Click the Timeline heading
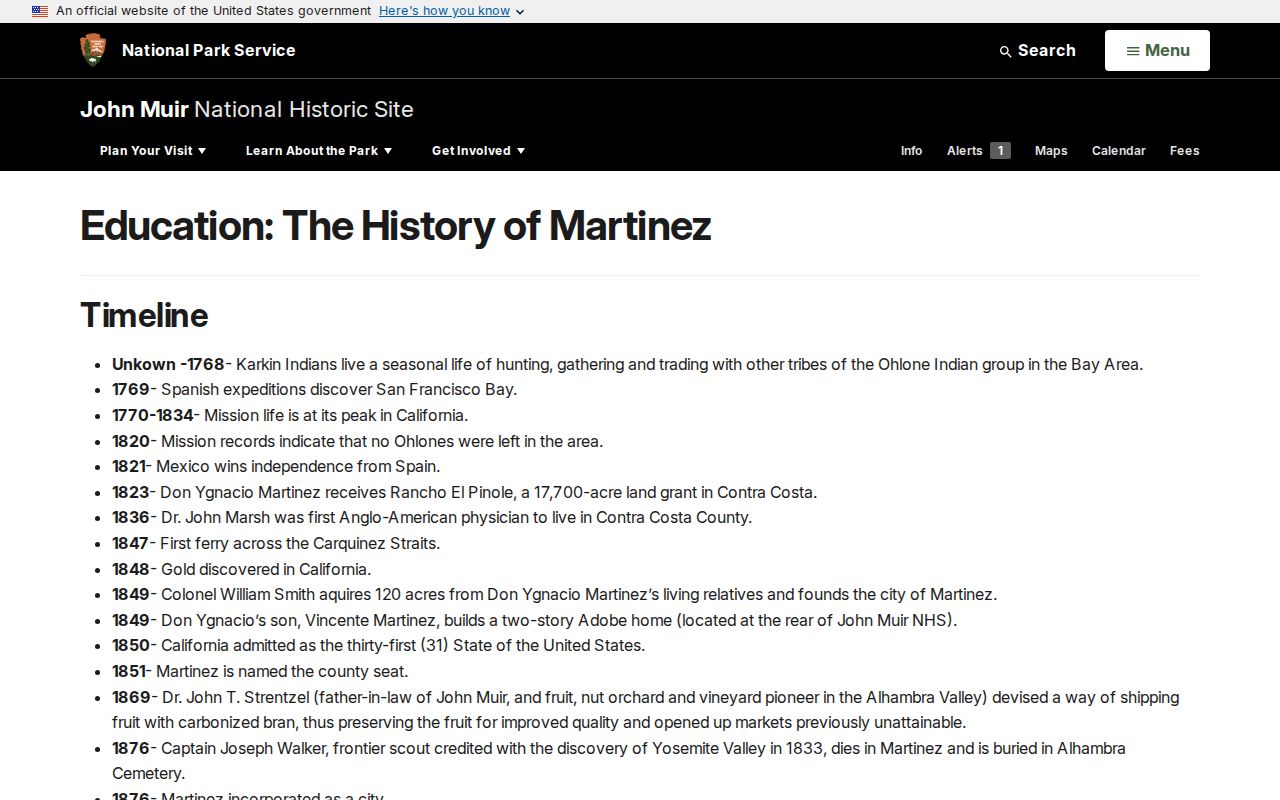The height and width of the screenshot is (800, 1280). [144, 315]
